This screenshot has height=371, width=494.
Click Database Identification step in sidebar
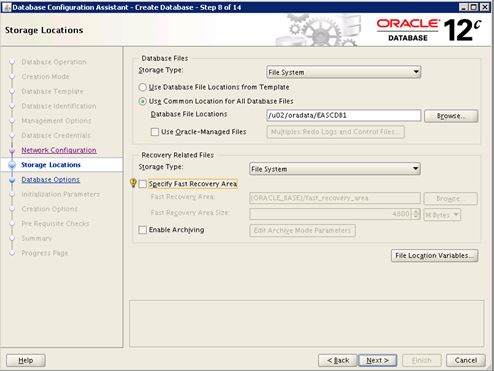click(x=59, y=106)
